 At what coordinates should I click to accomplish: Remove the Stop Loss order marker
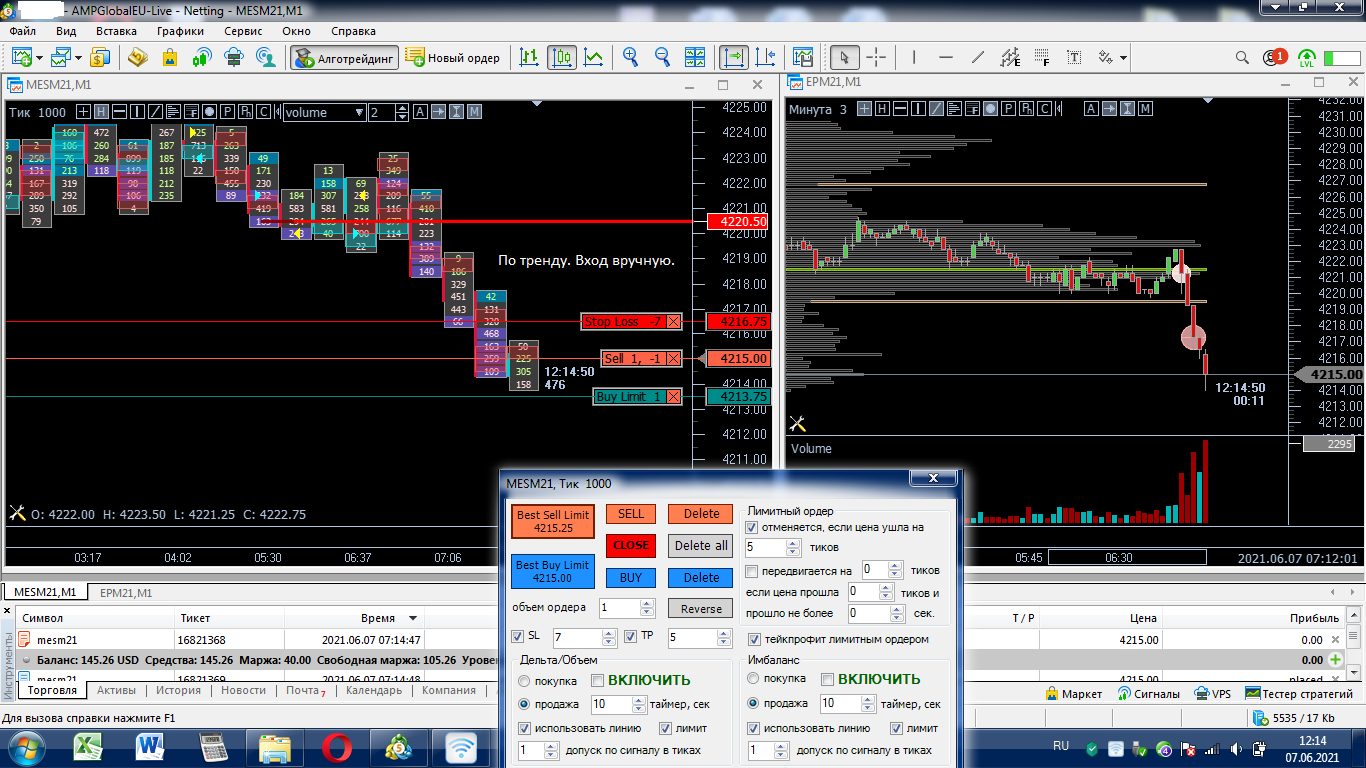[673, 322]
